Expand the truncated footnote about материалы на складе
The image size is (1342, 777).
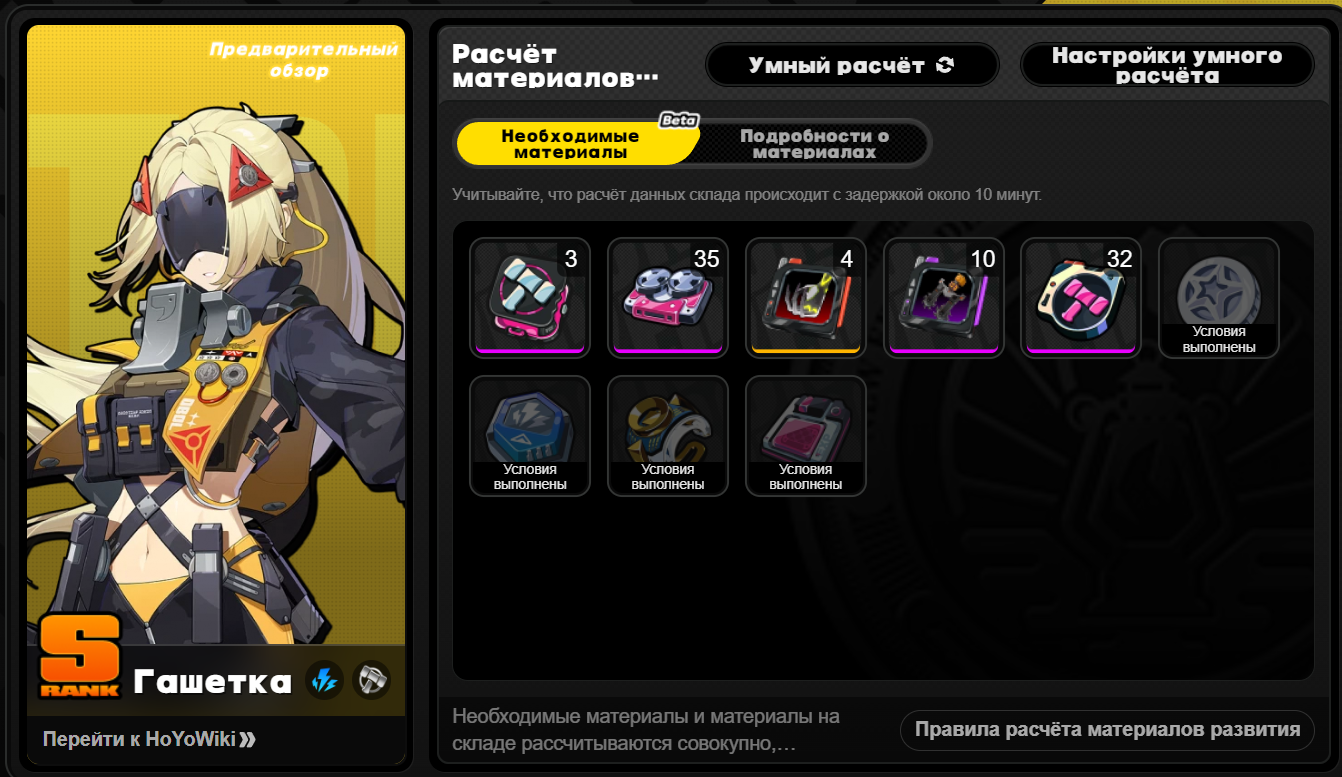pyautogui.click(x=647, y=730)
